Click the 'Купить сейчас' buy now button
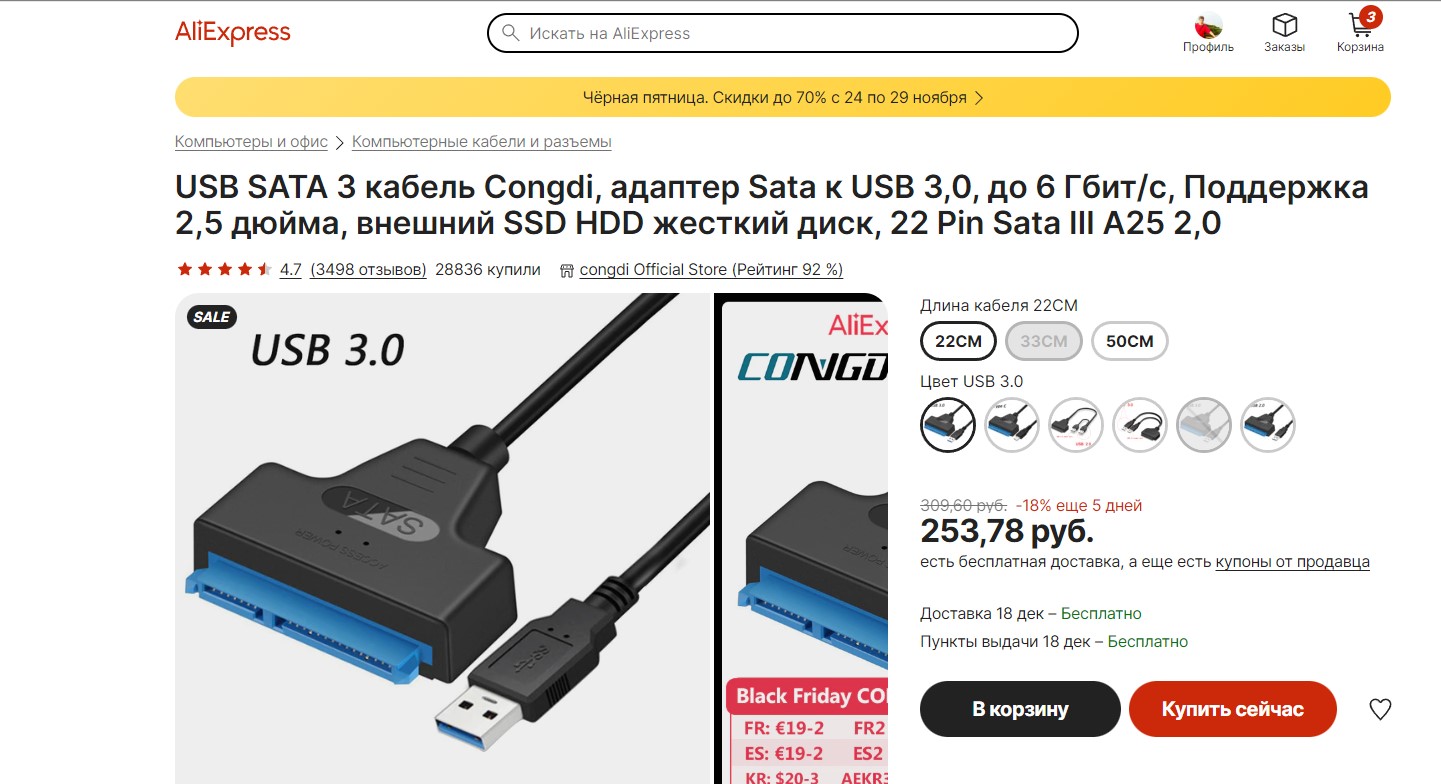 [1233, 709]
